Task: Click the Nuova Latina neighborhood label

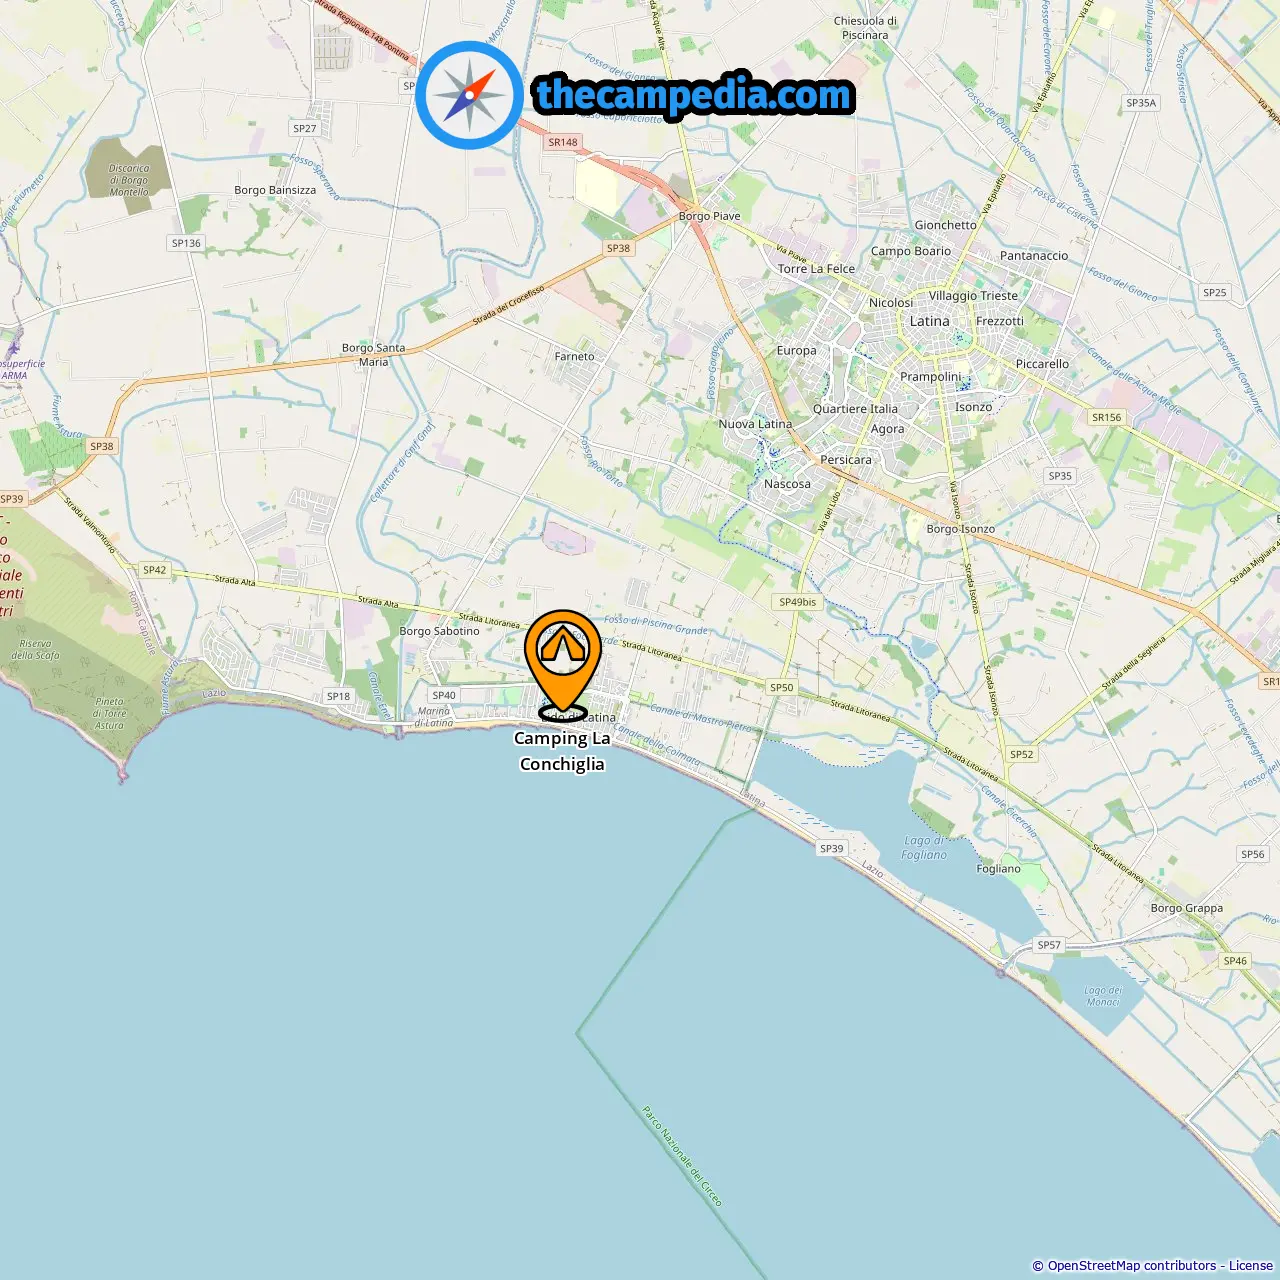Action: pos(755,424)
